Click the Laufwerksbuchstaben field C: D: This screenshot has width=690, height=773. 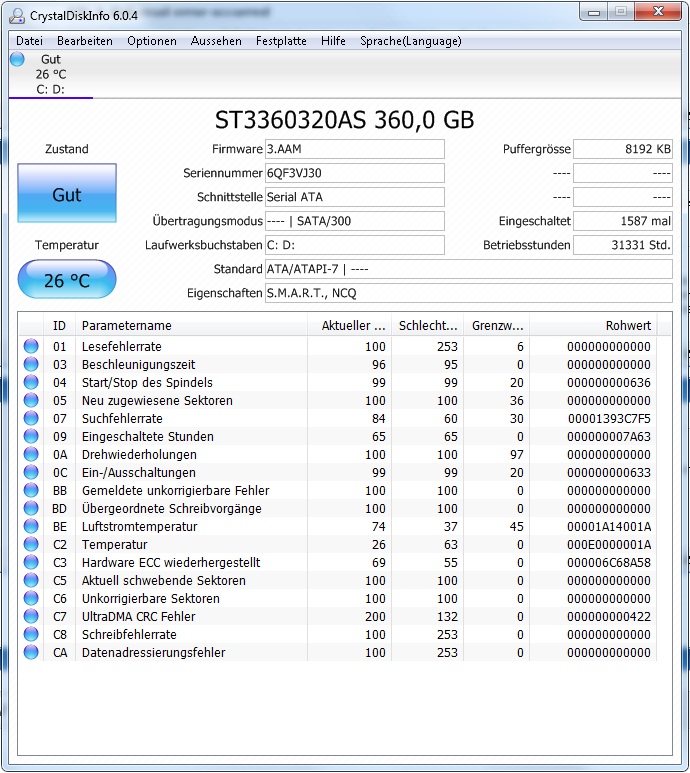click(x=355, y=245)
